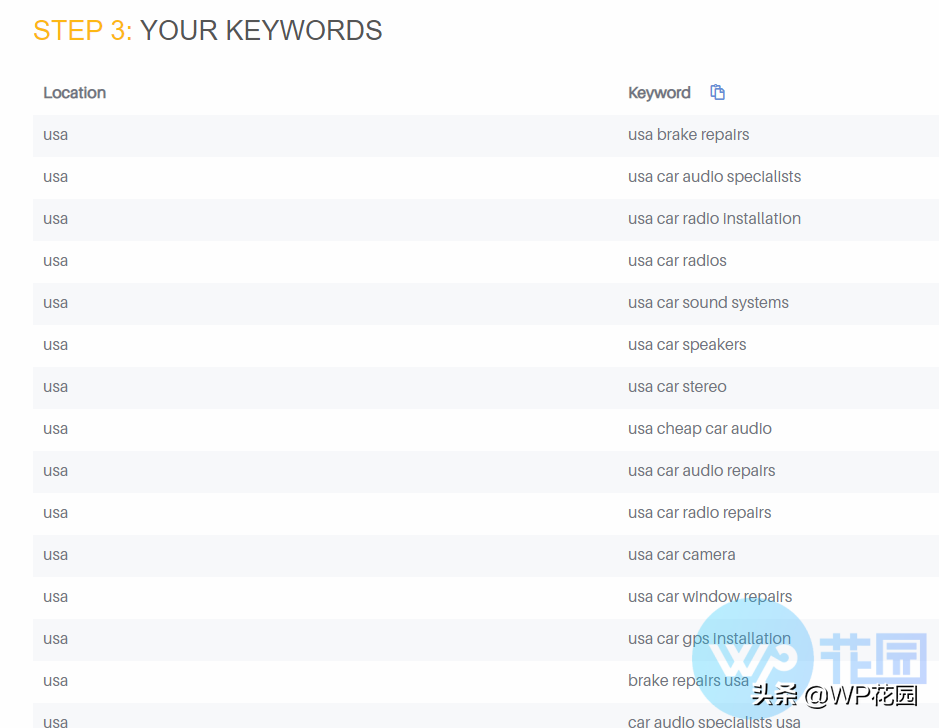The height and width of the screenshot is (728, 939).
Task: Select the 'usa car radios' keyword
Action: tap(677, 260)
